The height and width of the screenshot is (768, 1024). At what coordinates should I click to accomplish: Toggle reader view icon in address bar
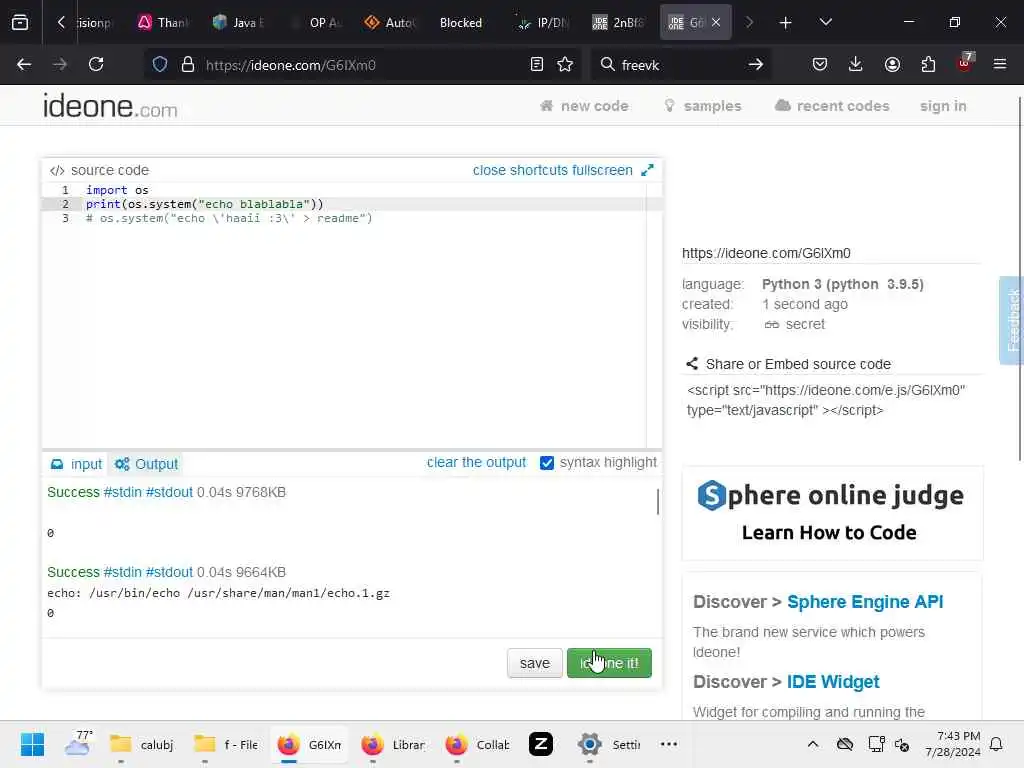(x=537, y=64)
